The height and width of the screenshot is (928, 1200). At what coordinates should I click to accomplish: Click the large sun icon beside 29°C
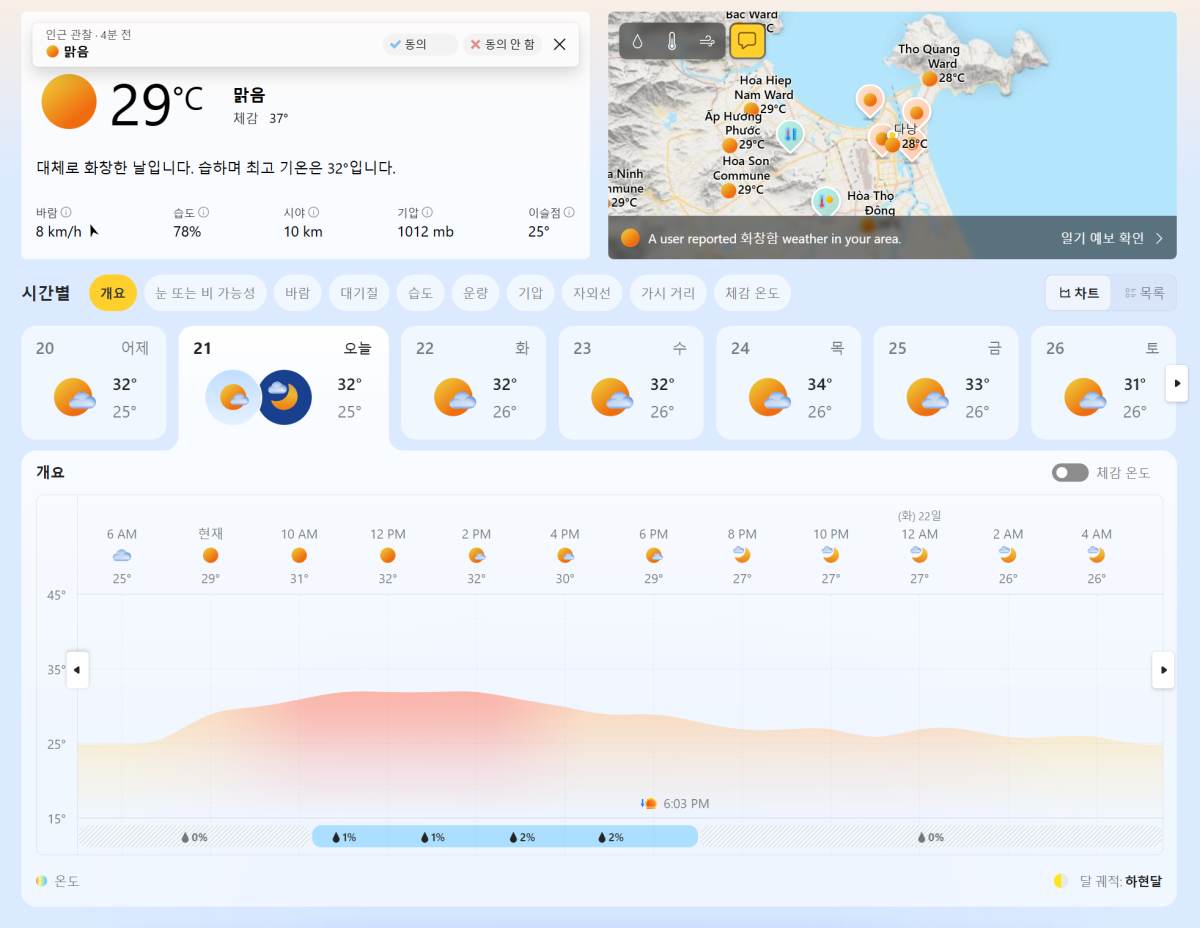pyautogui.click(x=69, y=101)
